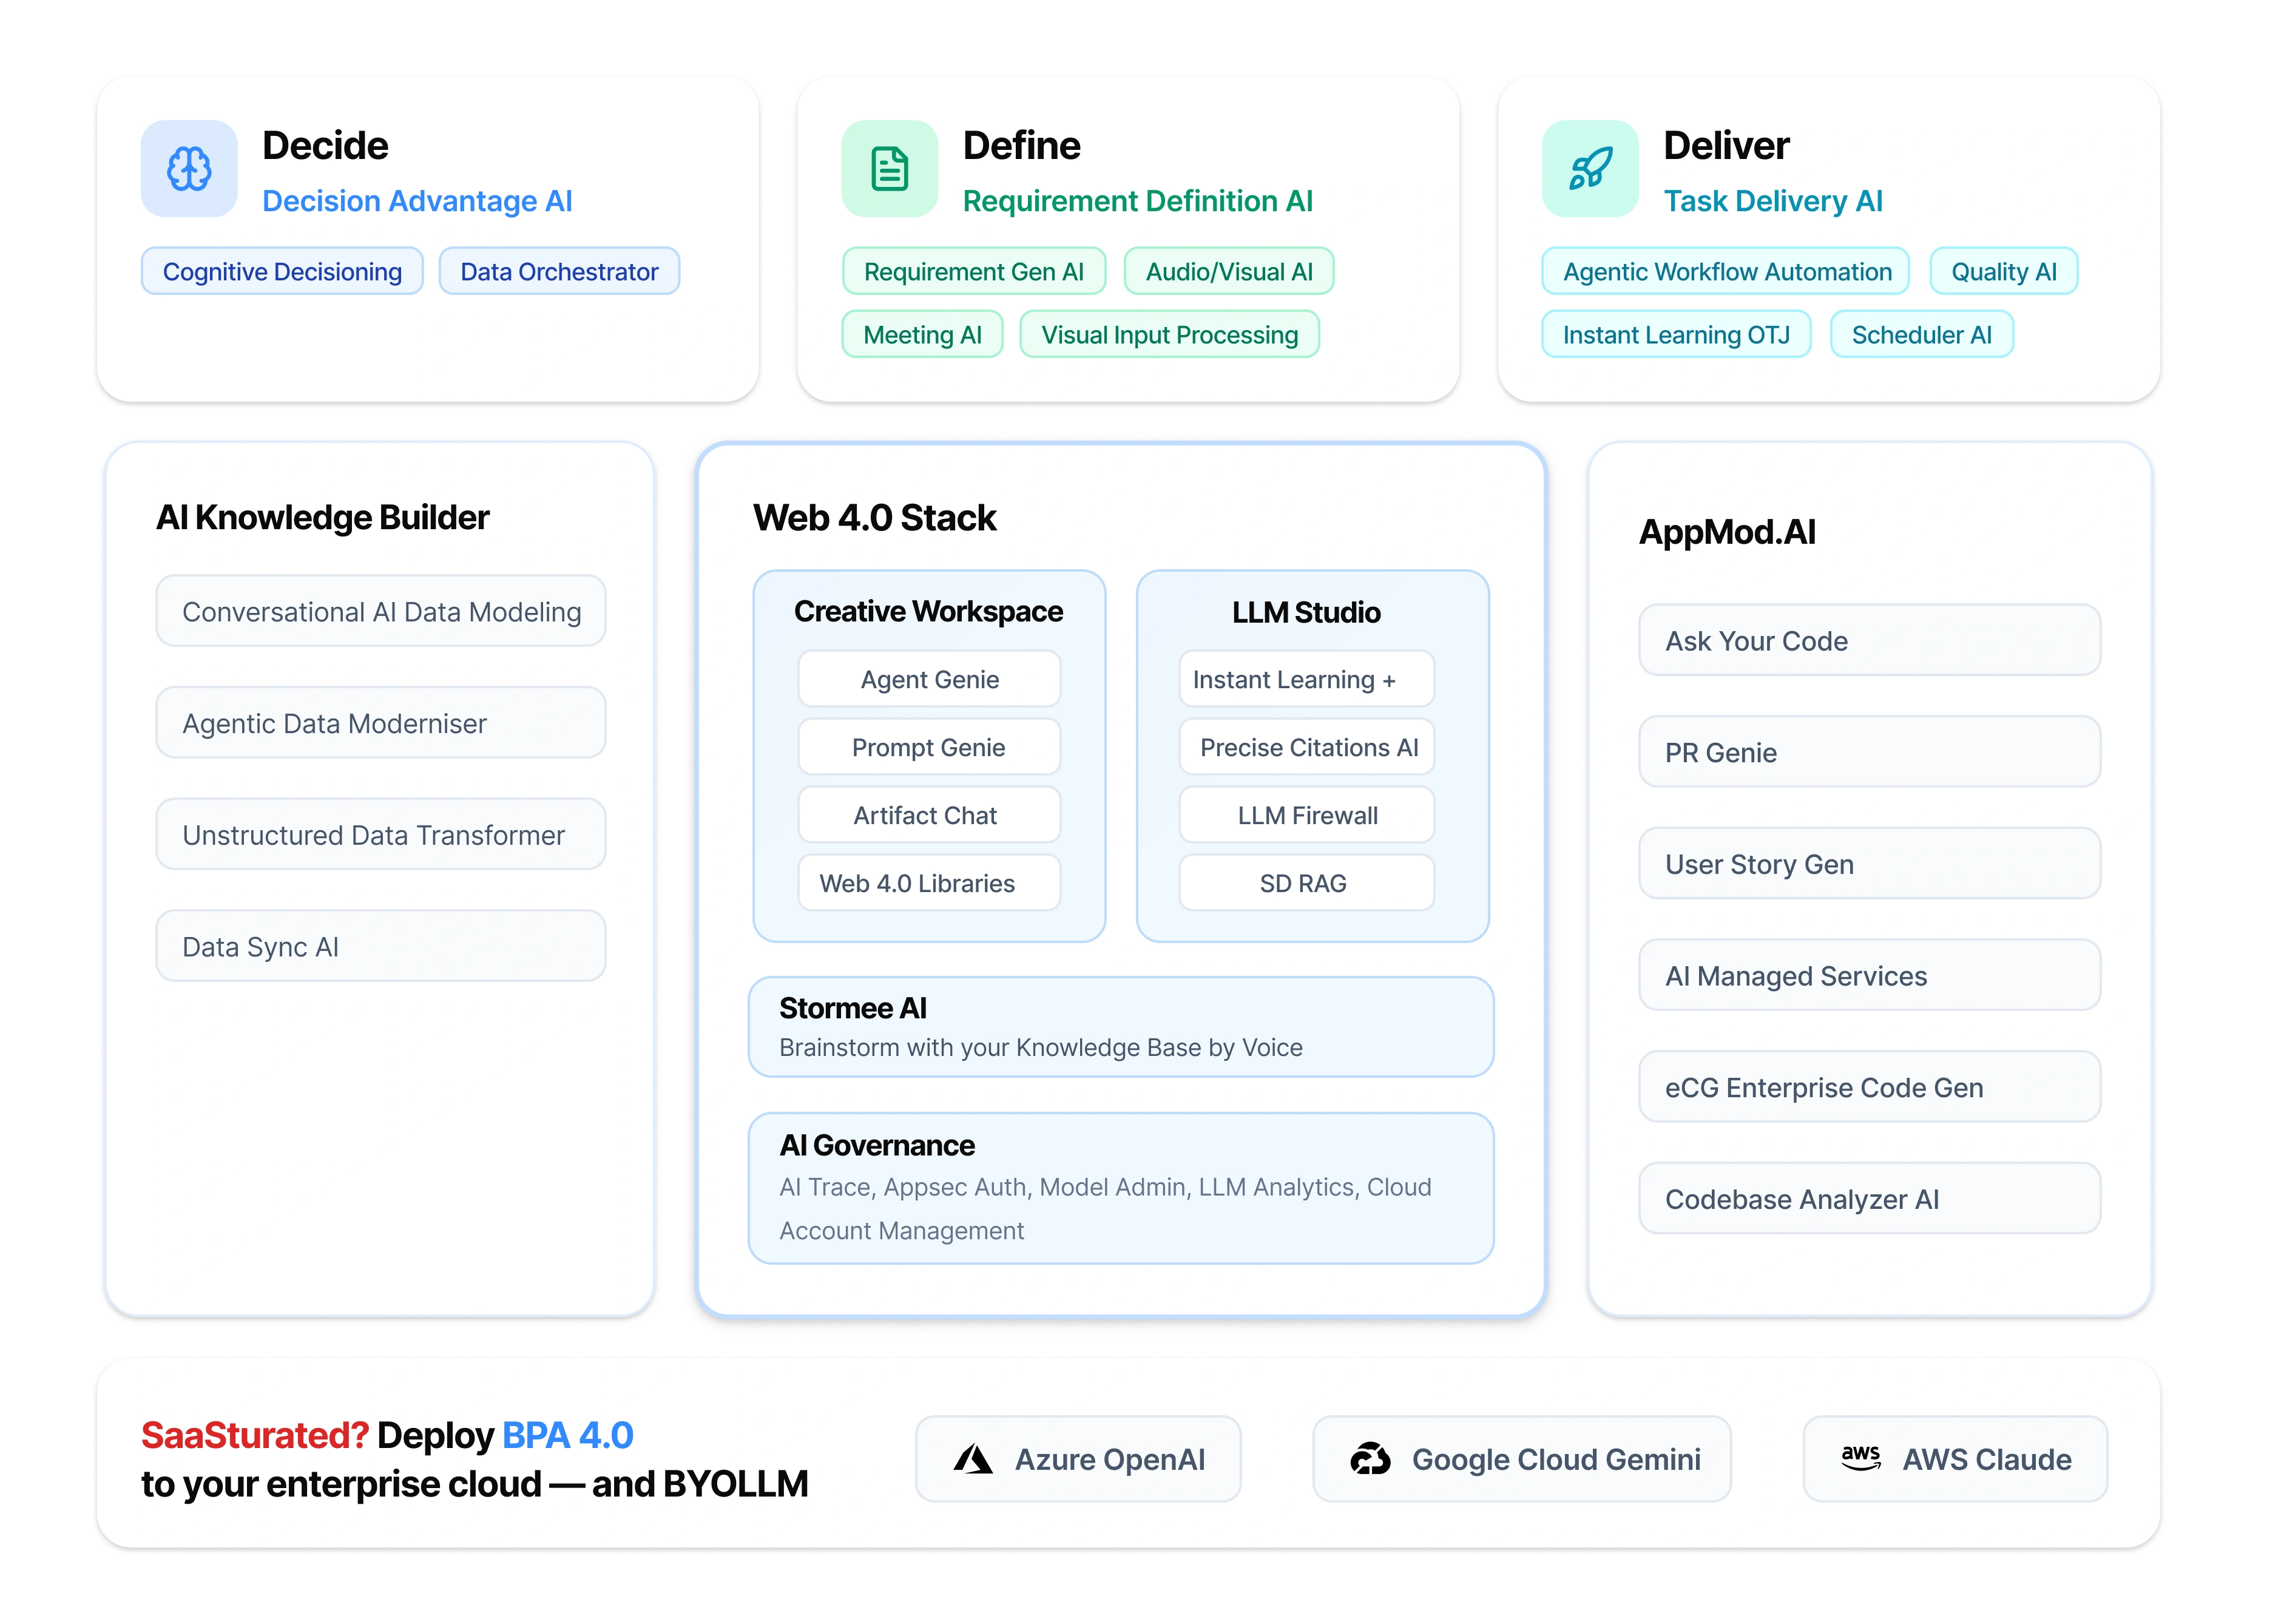Open the Scheduler AI tag
Screen dimensions: 2284x1624
click(1921, 334)
